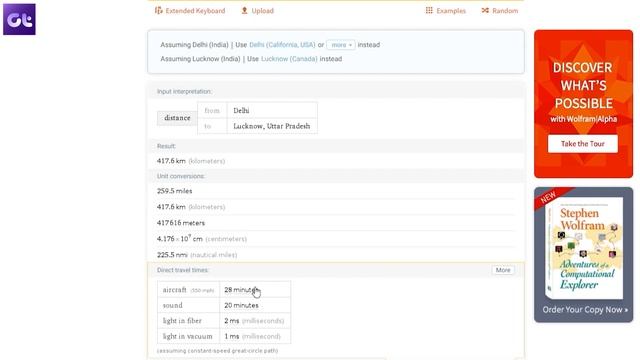Open Discover What's Possible banner
The image size is (640, 360).
583,103
